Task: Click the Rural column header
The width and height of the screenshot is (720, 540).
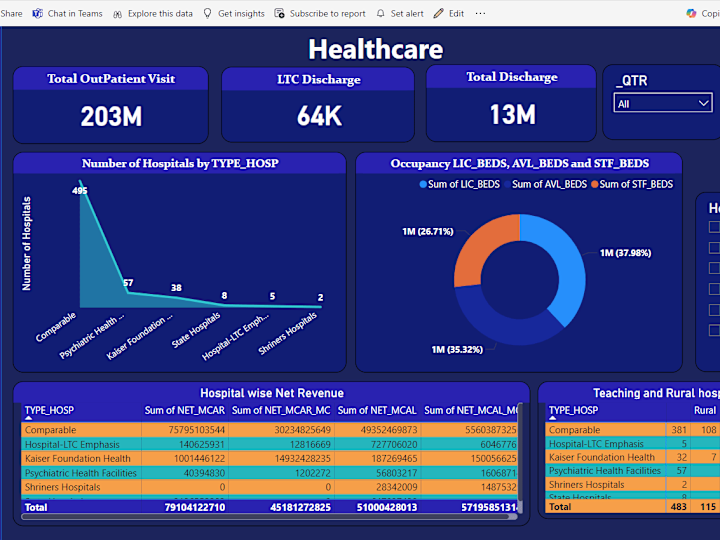Action: 705,410
